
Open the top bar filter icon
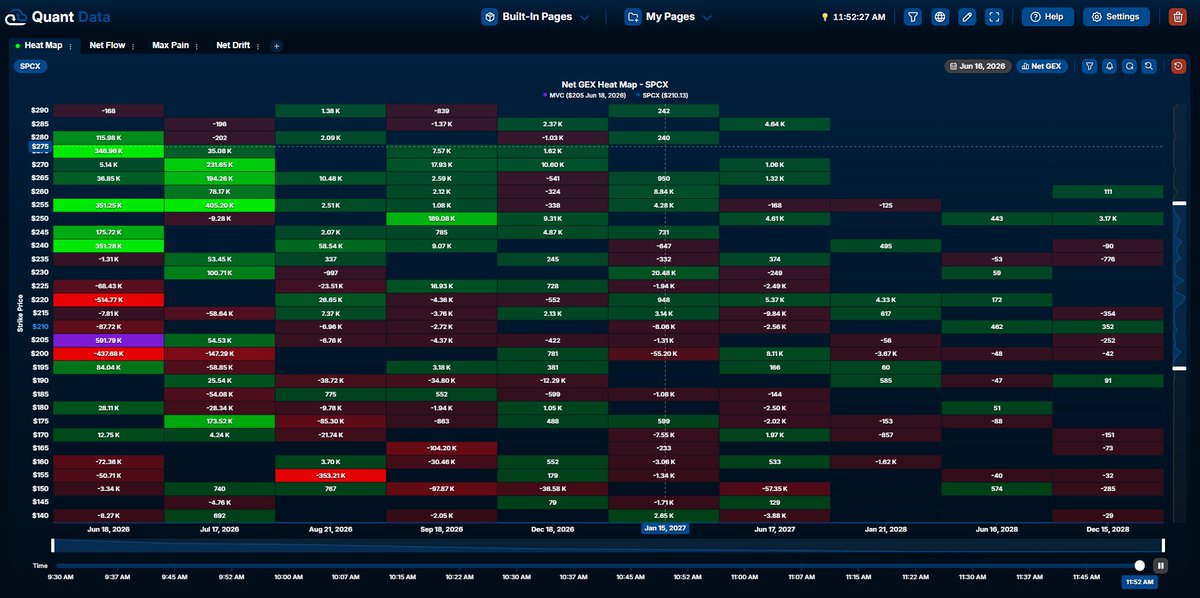pyautogui.click(x=913, y=17)
